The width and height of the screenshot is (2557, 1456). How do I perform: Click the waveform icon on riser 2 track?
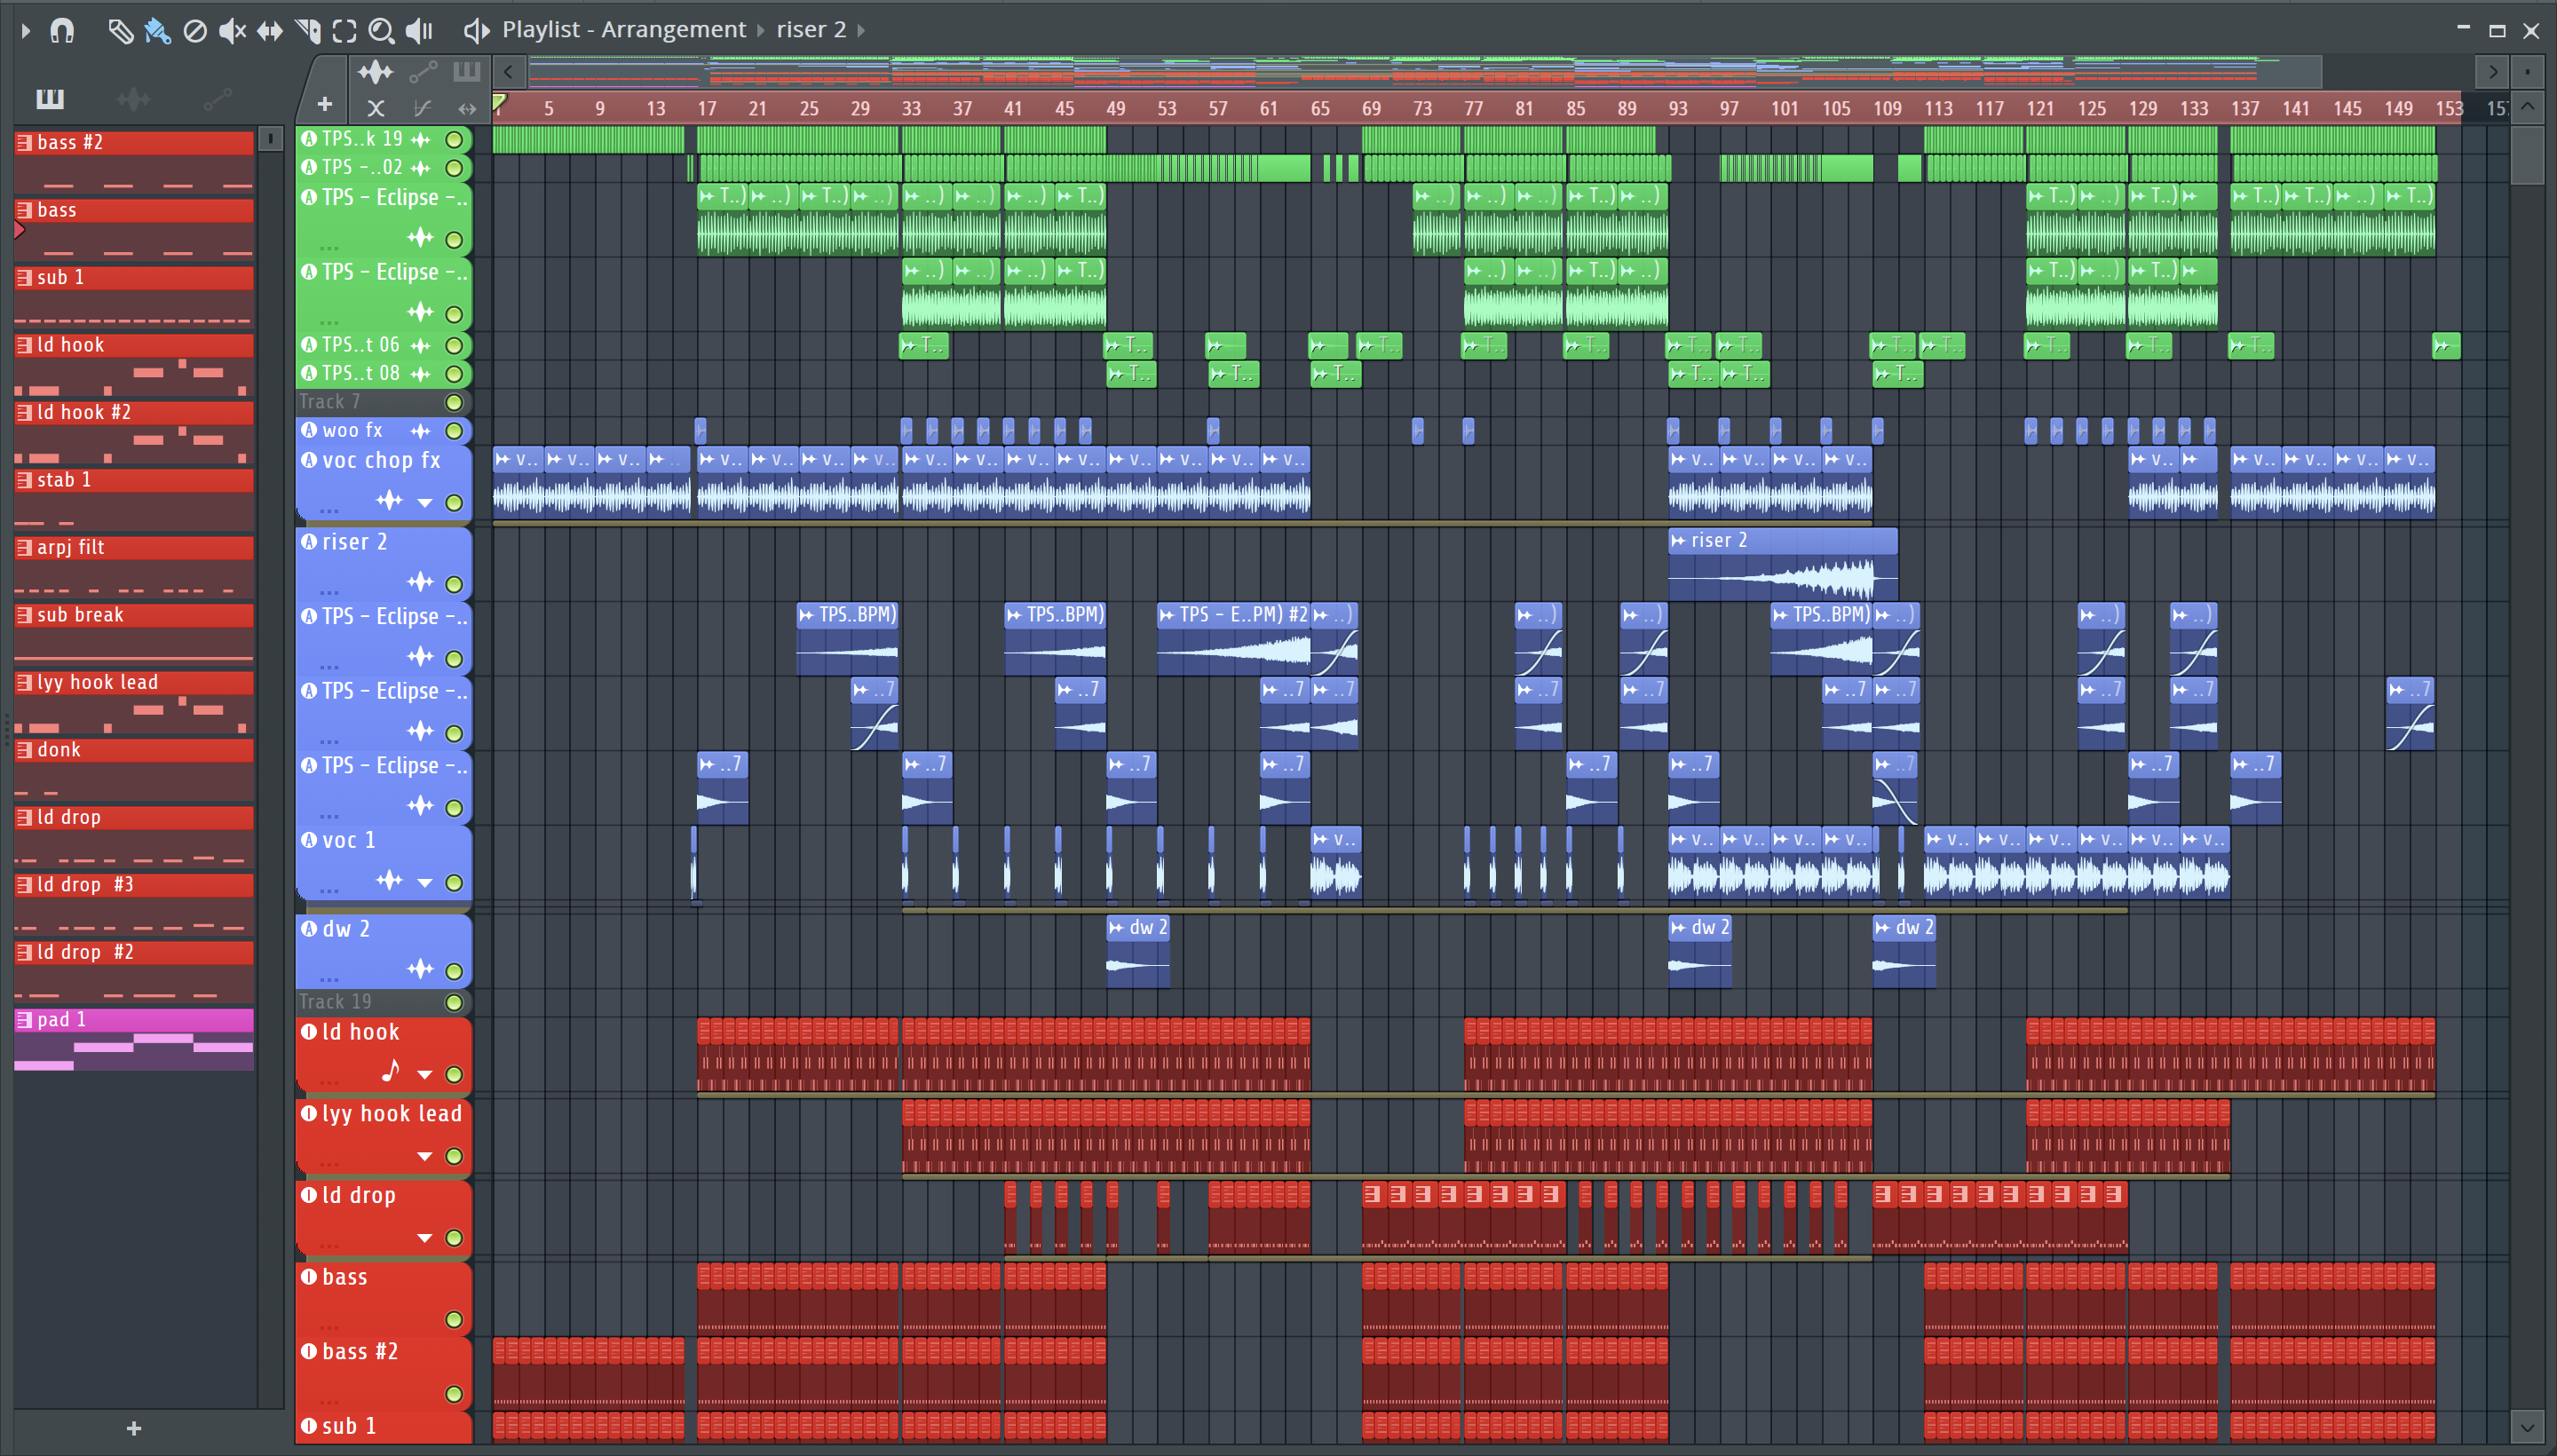[x=421, y=582]
